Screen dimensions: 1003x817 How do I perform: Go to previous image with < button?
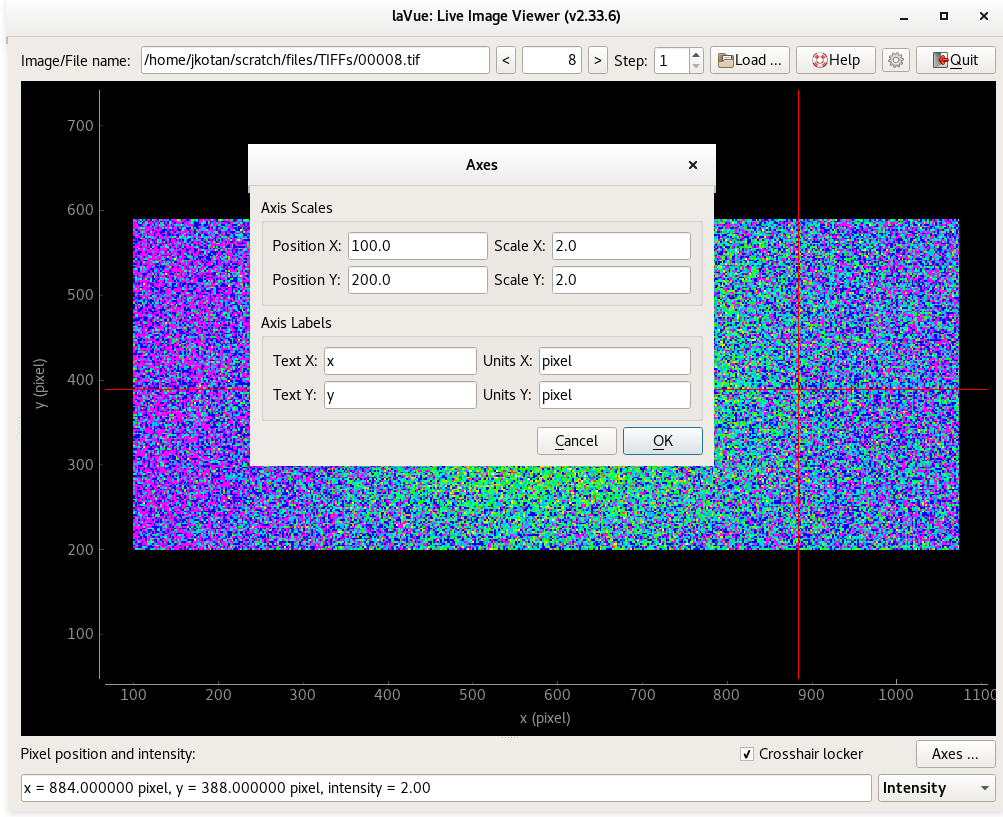pyautogui.click(x=506, y=60)
